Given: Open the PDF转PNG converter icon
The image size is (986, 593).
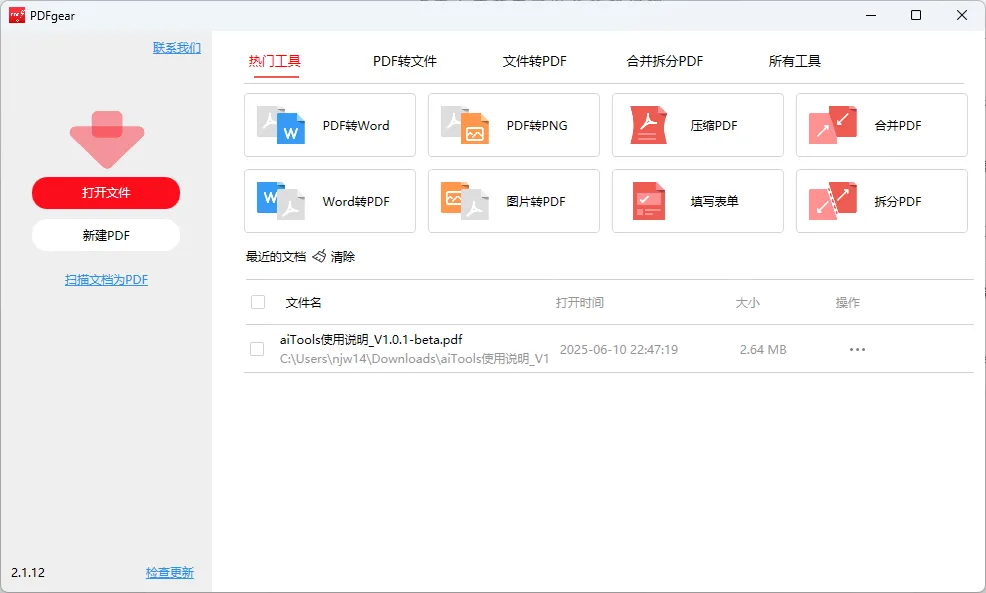Looking at the screenshot, I should 465,125.
